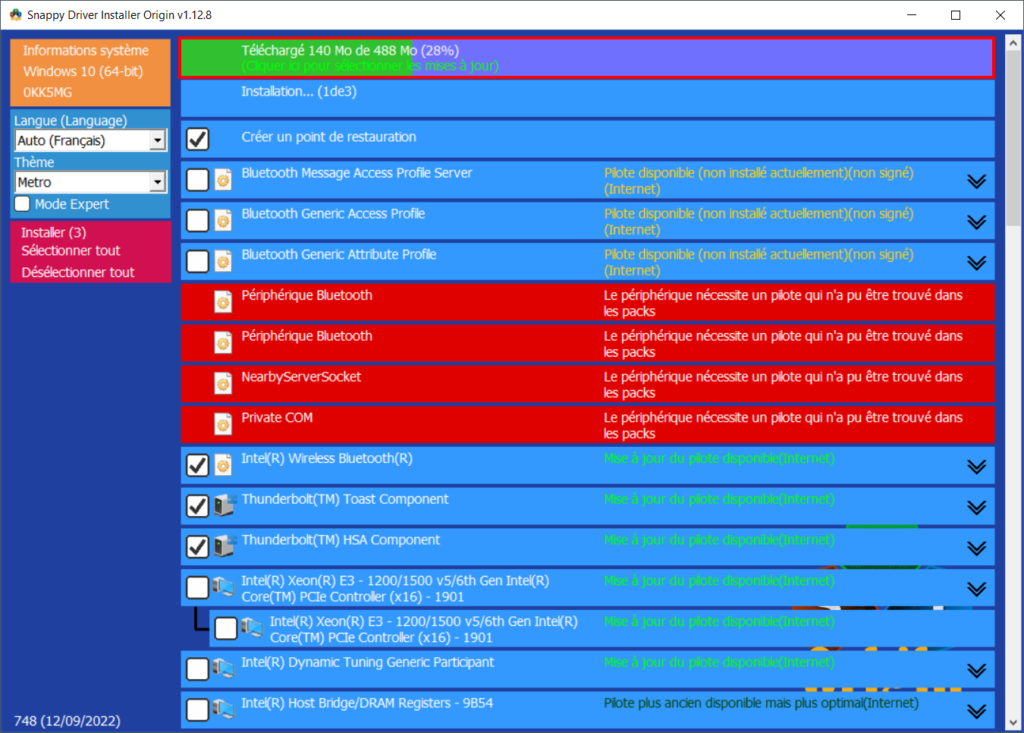Click the Private COM device icon
Viewport: 1024px width, 733px height.
click(x=223, y=424)
